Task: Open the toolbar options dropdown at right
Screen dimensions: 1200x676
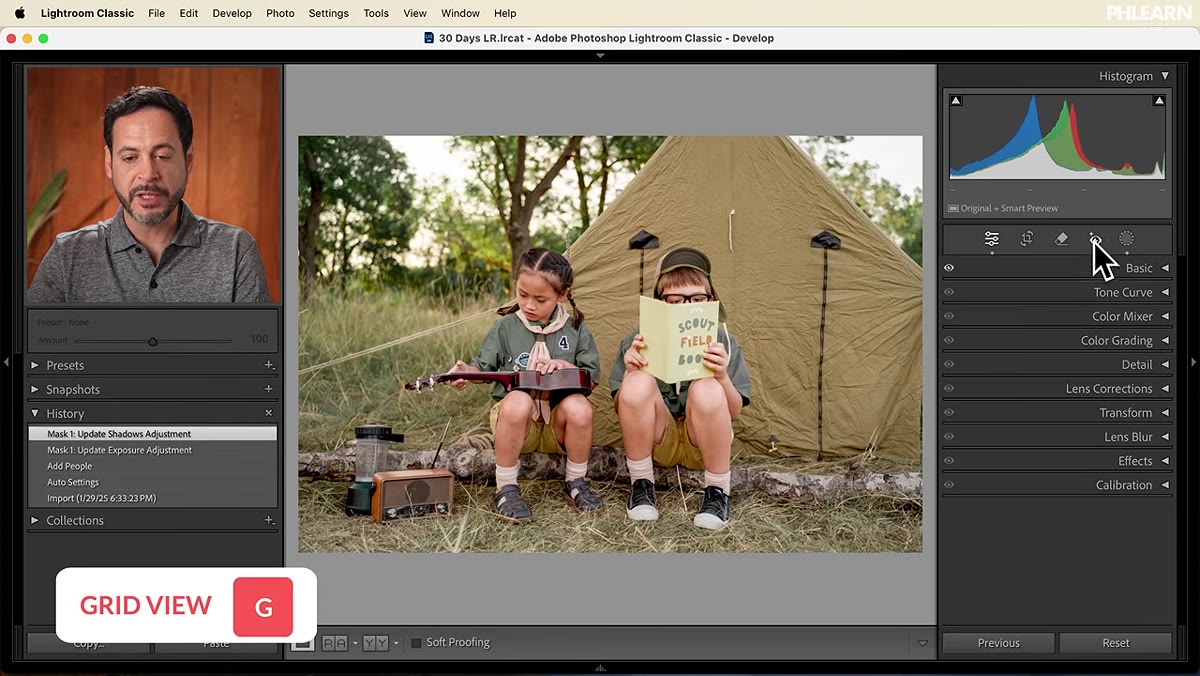Action: coord(923,643)
